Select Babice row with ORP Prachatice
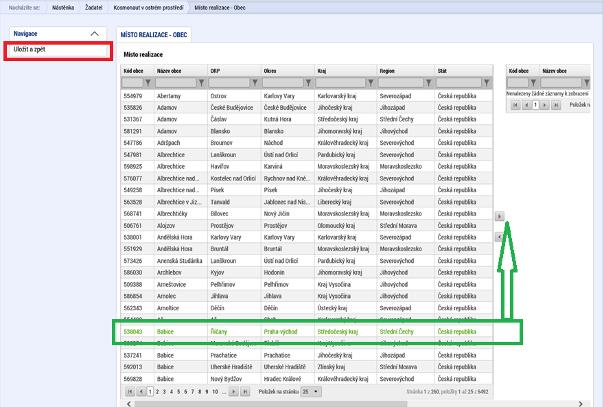 coord(307,355)
